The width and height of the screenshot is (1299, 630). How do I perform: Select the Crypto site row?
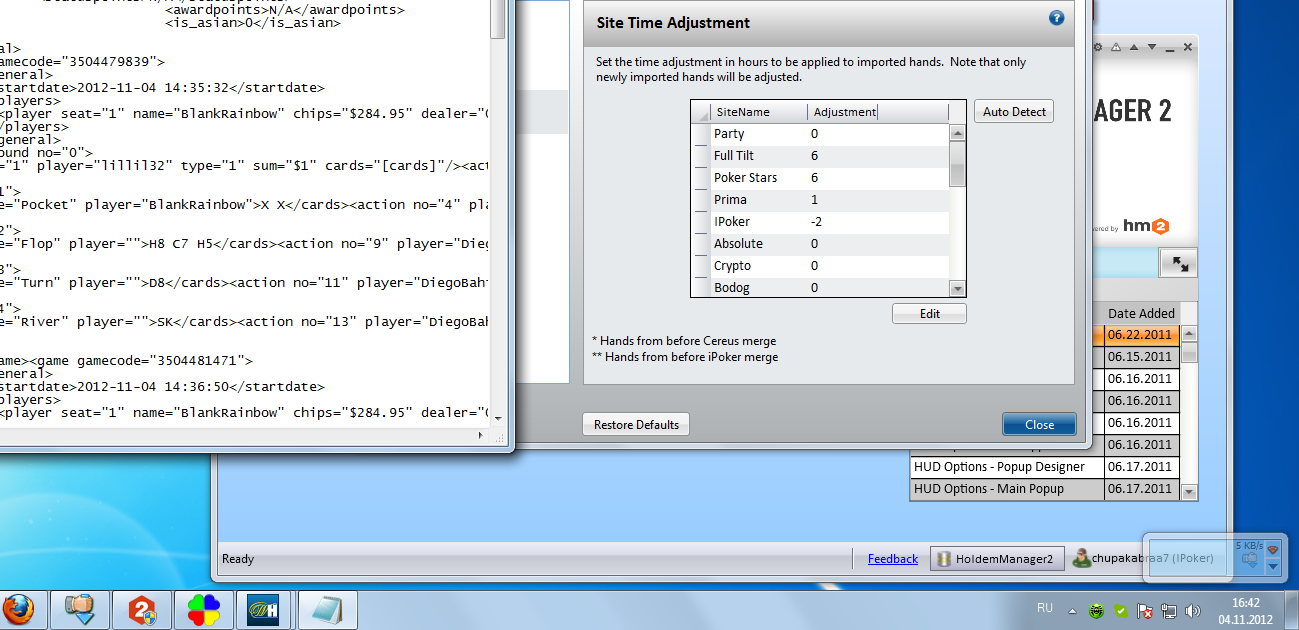point(820,266)
